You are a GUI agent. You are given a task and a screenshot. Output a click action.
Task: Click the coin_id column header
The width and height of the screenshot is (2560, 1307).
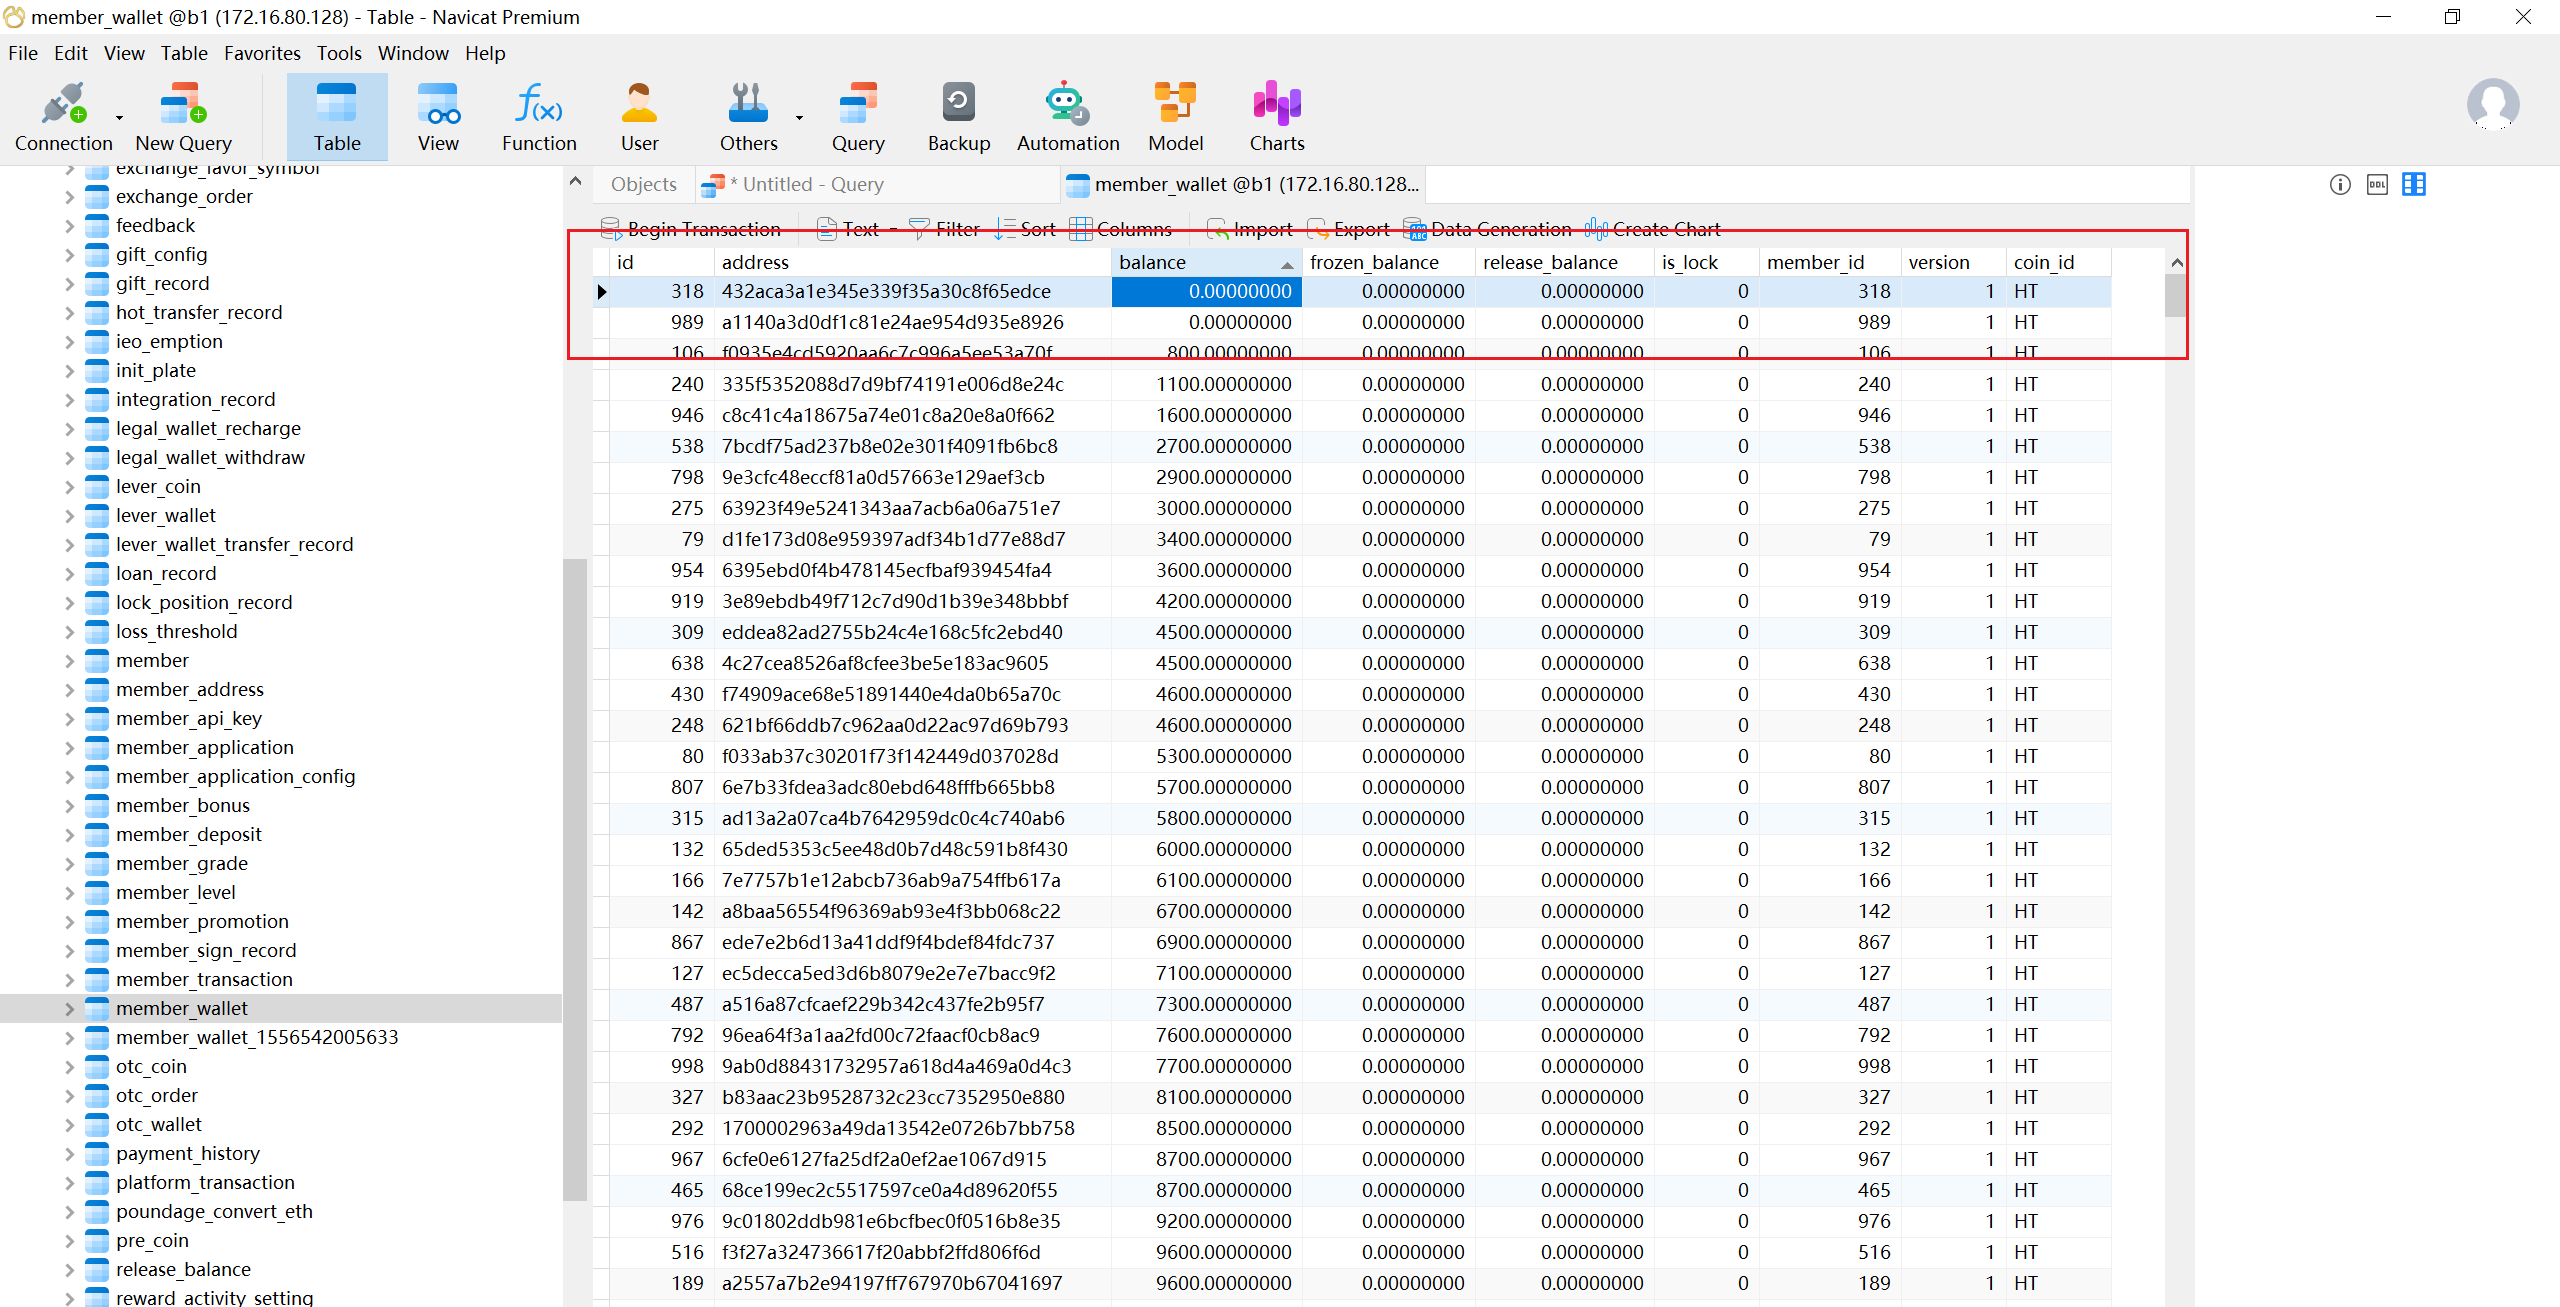2058,262
